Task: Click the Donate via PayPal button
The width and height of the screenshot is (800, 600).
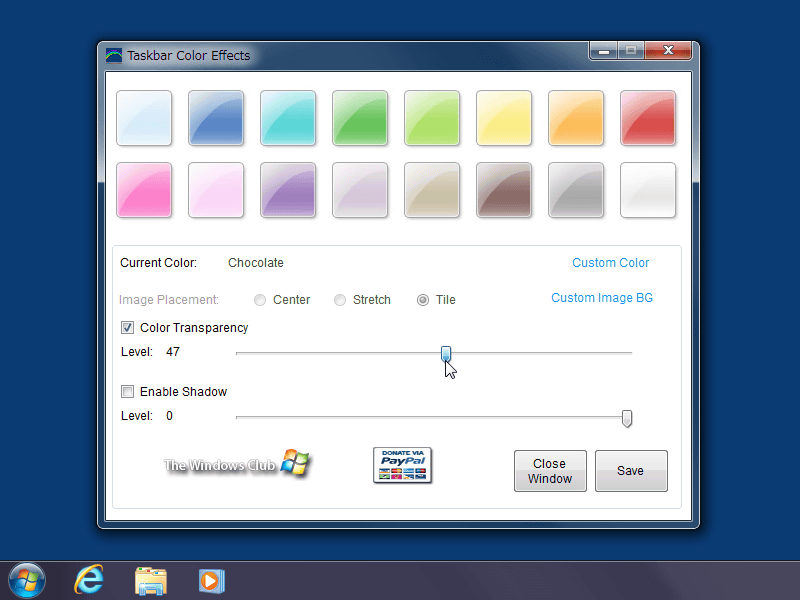Action: pyautogui.click(x=403, y=465)
